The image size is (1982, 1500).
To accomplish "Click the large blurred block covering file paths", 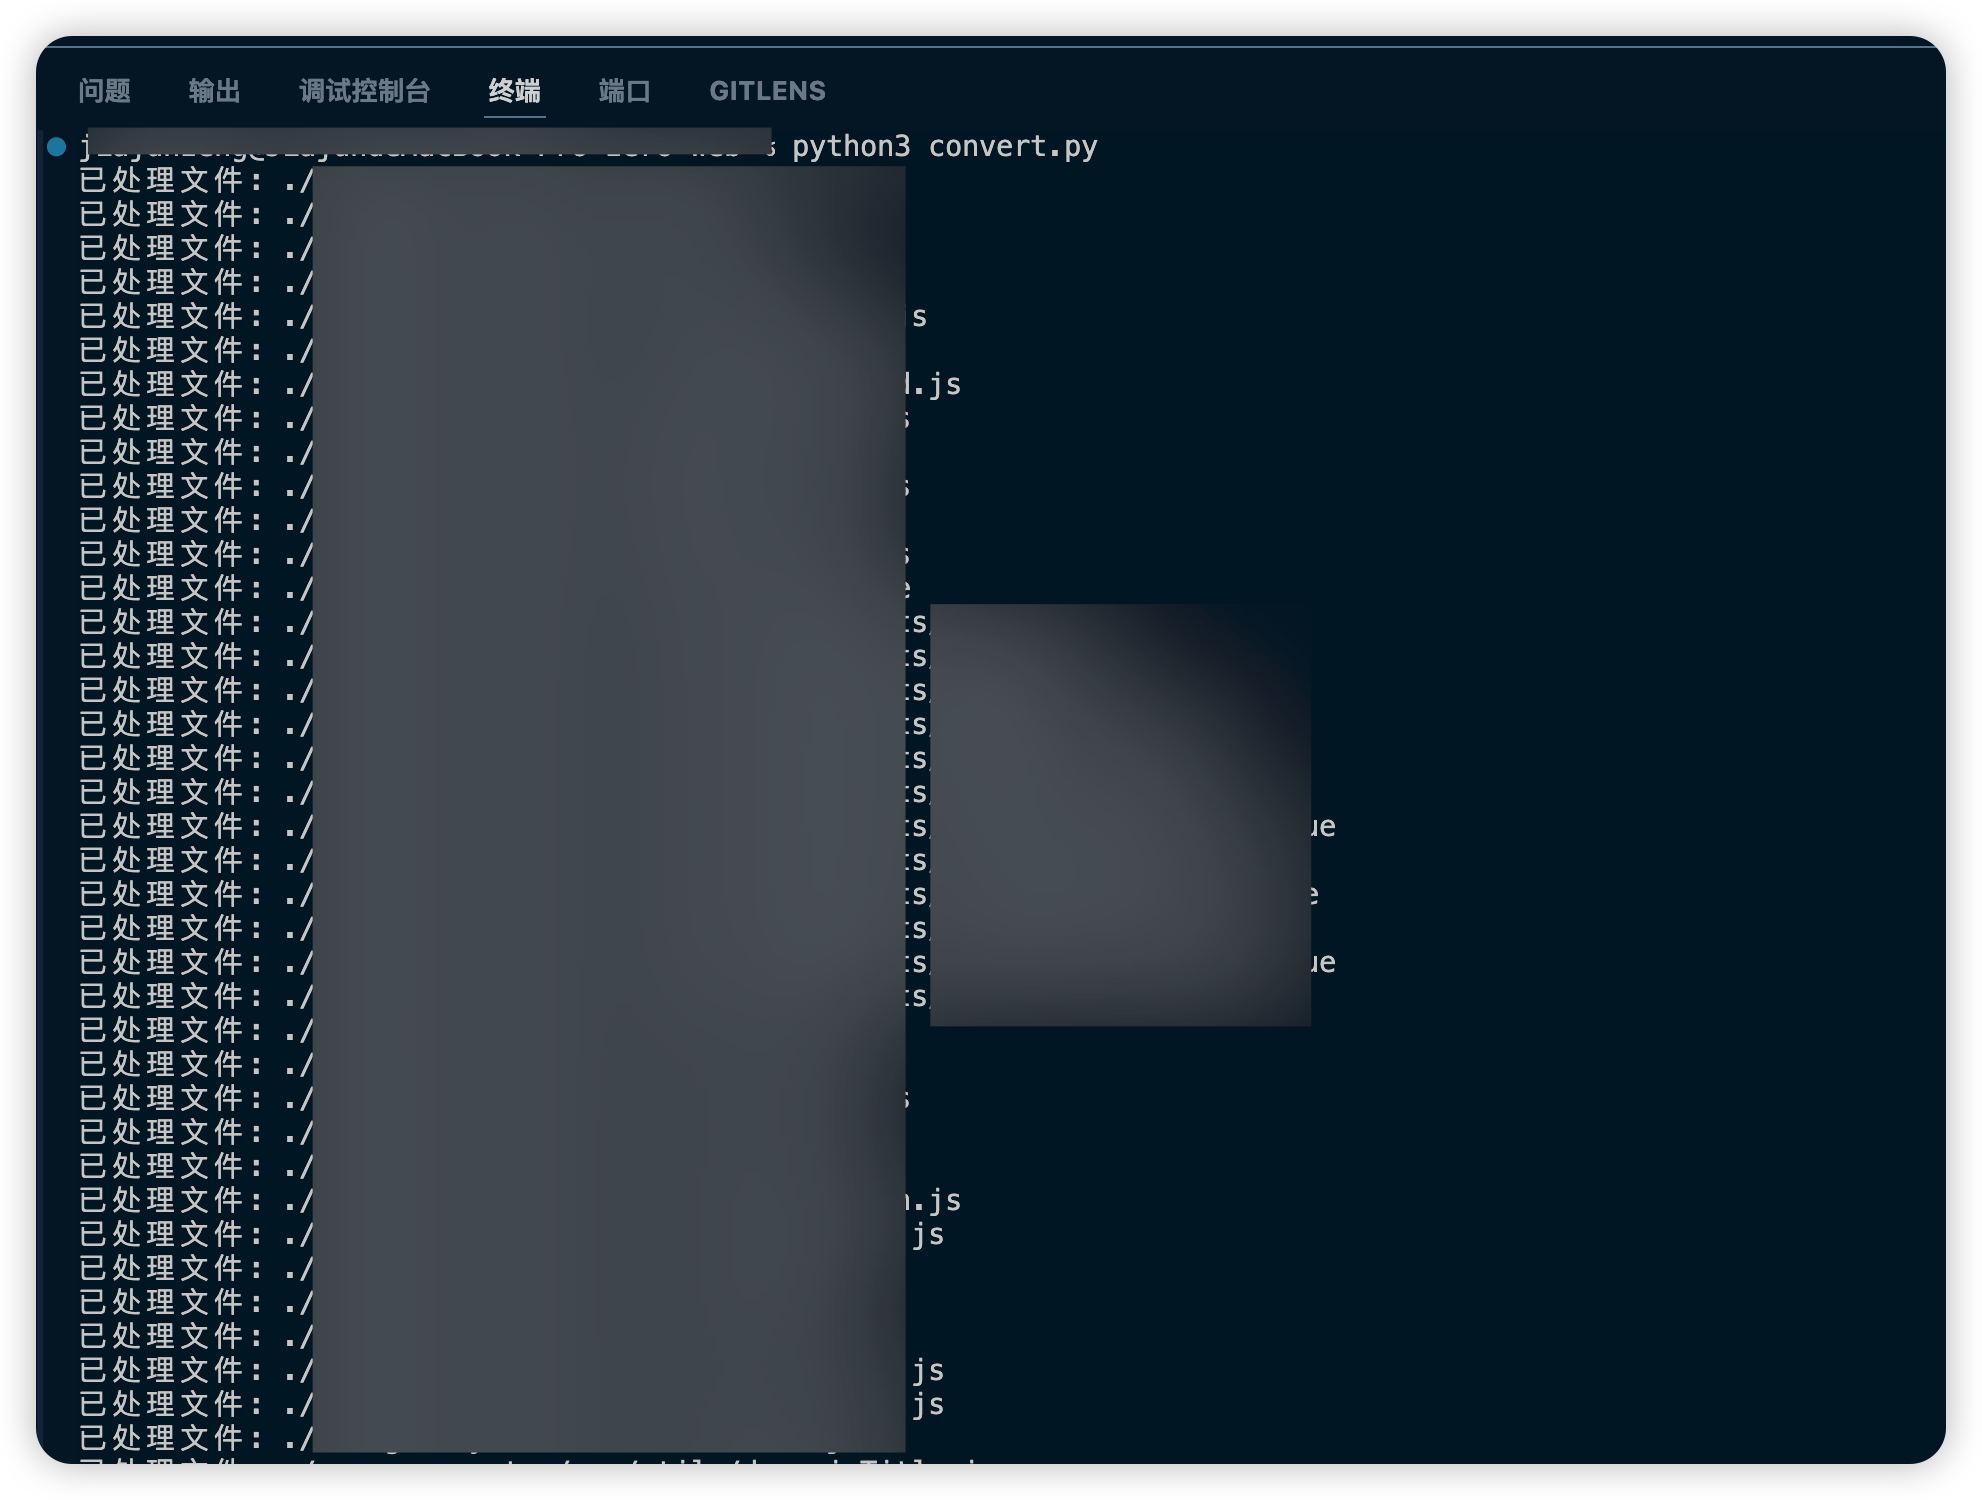I will coord(609,808).
